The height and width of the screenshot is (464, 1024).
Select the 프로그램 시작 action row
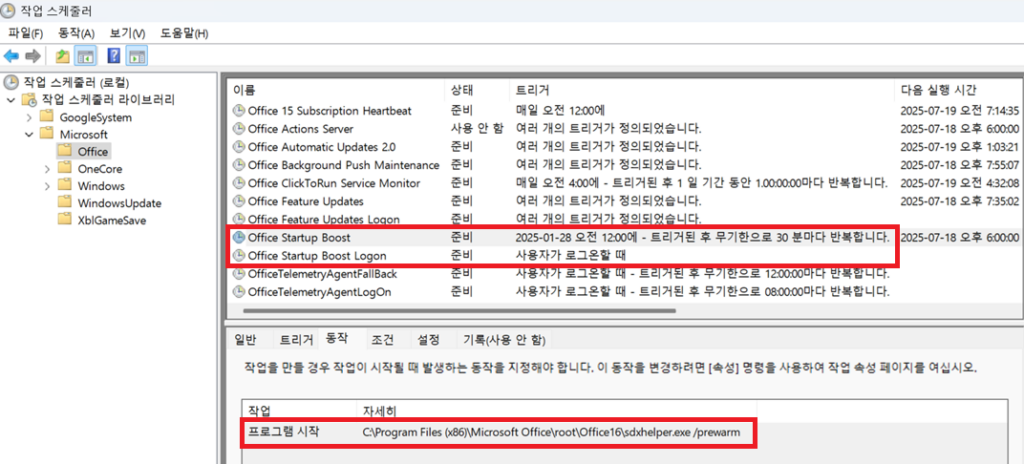click(x=500, y=432)
